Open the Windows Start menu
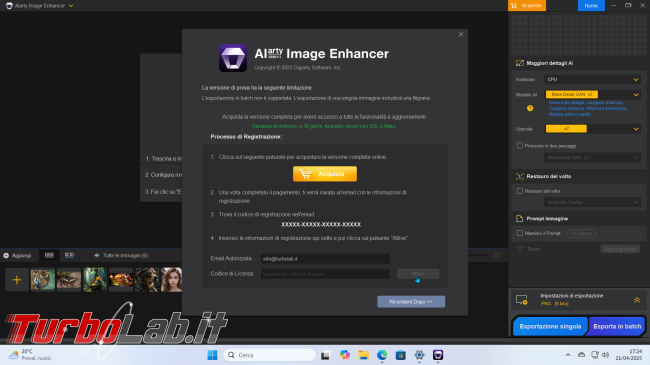 [x=212, y=355]
